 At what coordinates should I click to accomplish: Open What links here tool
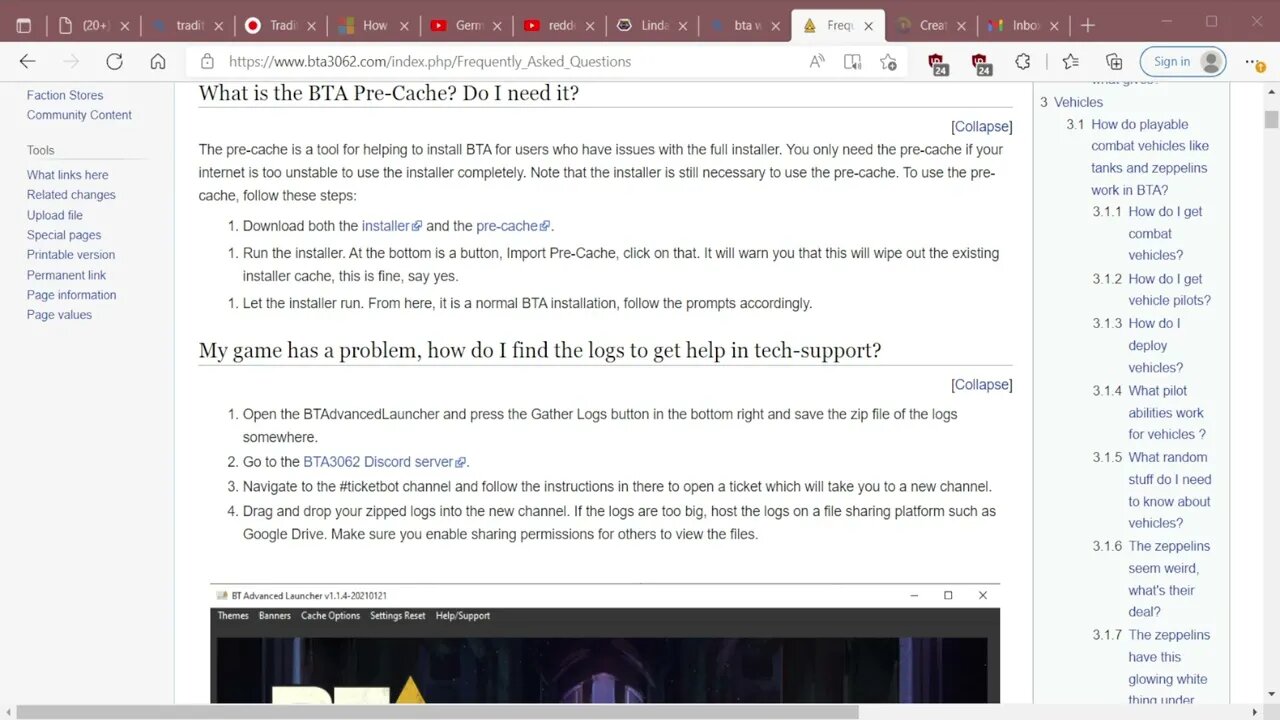pyautogui.click(x=68, y=175)
